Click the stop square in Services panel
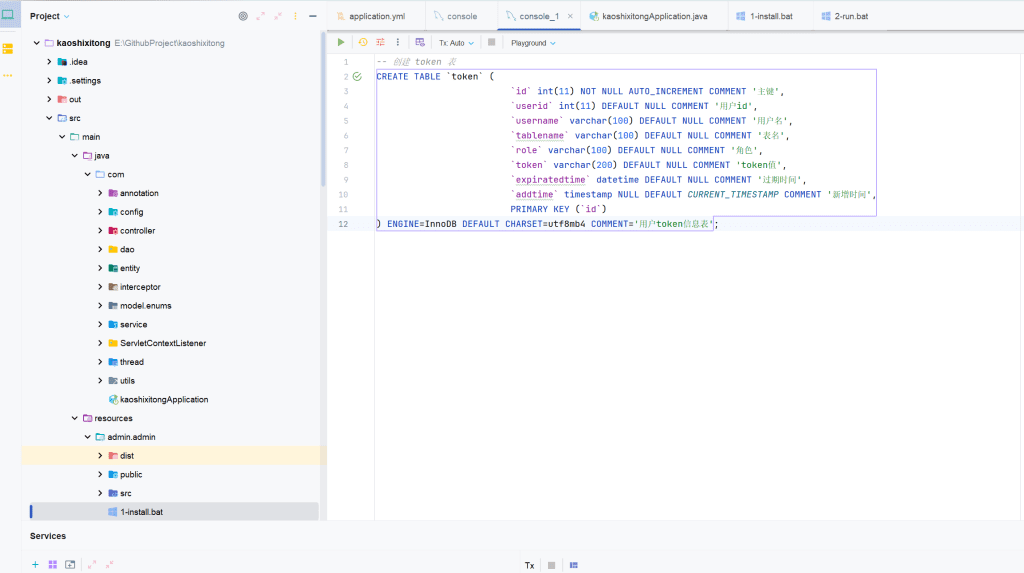This screenshot has width=1024, height=573. point(552,565)
